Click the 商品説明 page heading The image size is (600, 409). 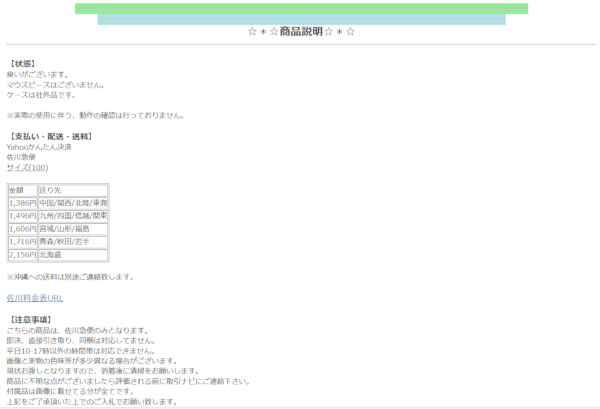(301, 32)
